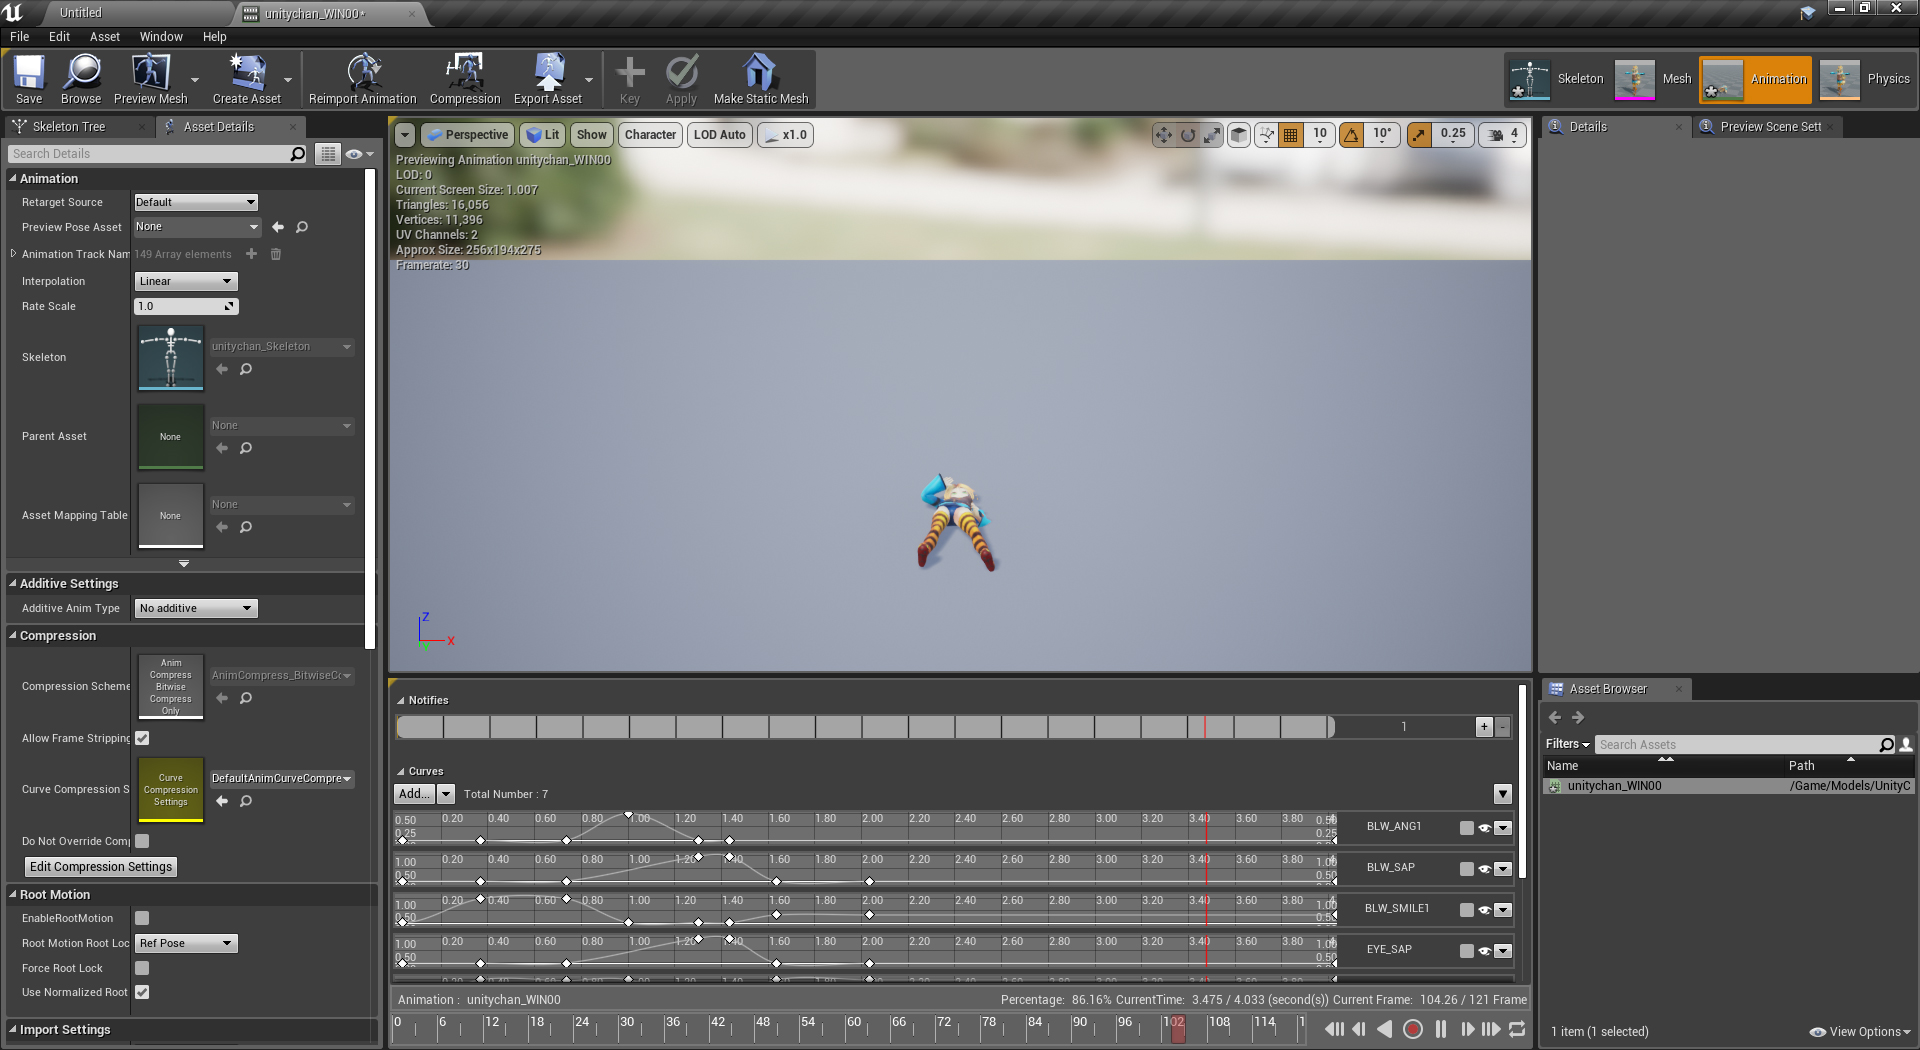
Task: Click the Create Asset toolbar icon
Action: pyautogui.click(x=247, y=79)
